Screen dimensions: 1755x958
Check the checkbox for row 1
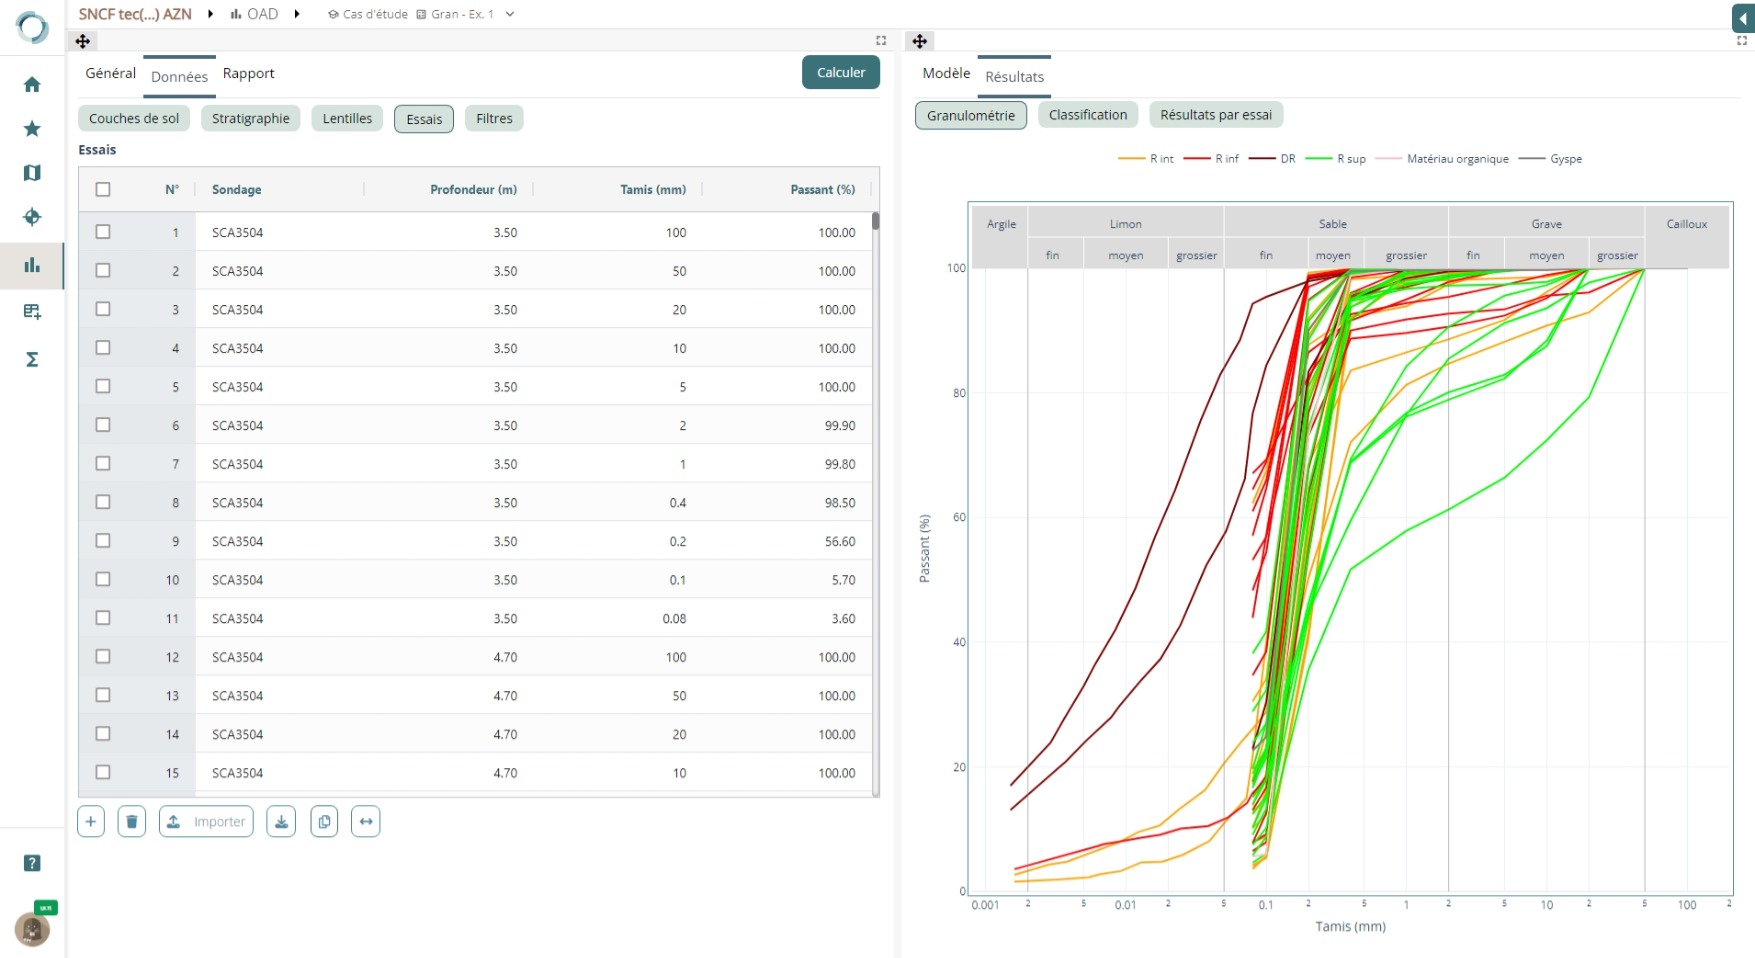(x=103, y=232)
